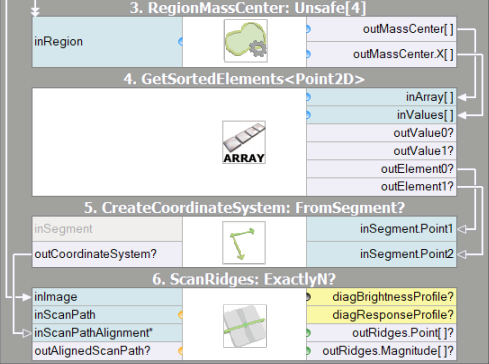Click the GetSortedElements ARRAY icon
This screenshot has width=489, height=364.
(244, 142)
